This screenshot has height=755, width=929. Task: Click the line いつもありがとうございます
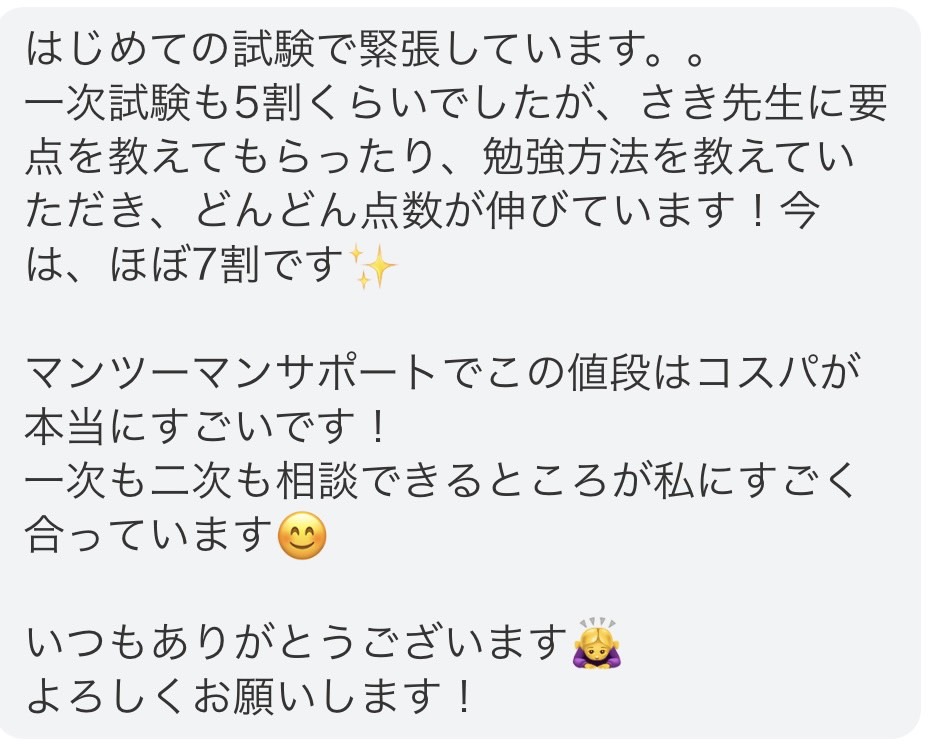(x=297, y=643)
